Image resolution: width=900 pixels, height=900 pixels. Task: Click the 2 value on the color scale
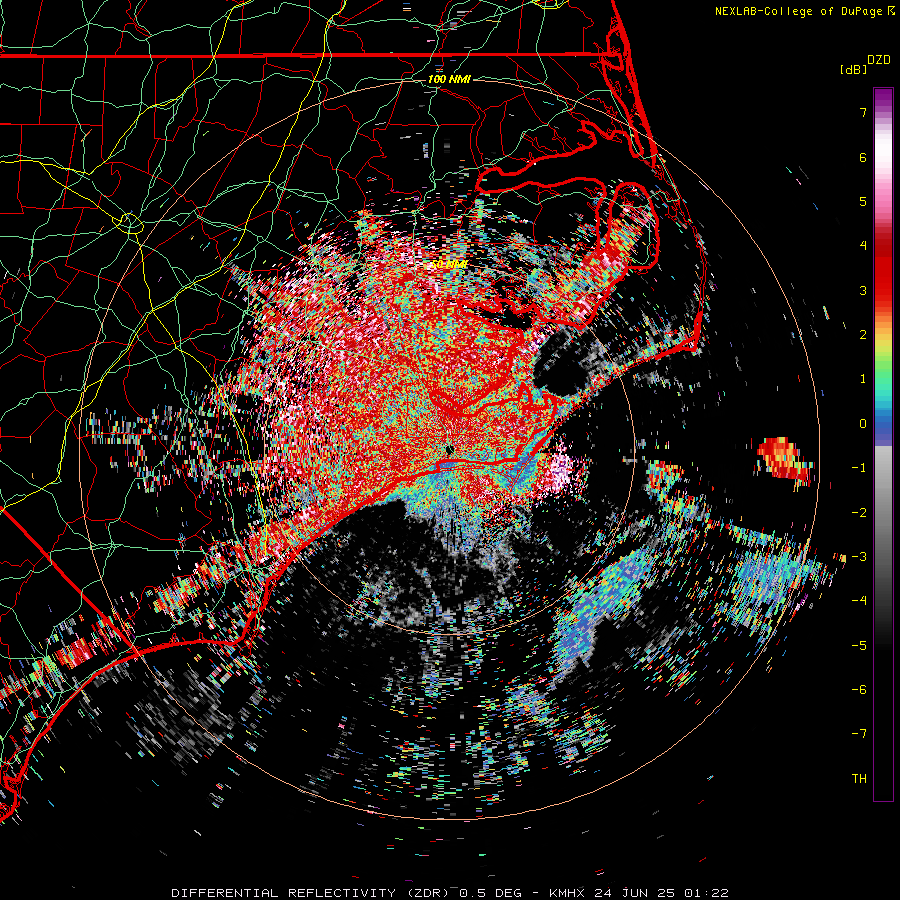click(863, 335)
